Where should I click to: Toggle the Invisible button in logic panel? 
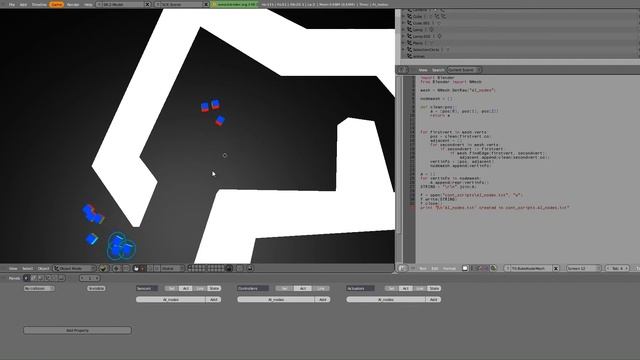point(96,289)
